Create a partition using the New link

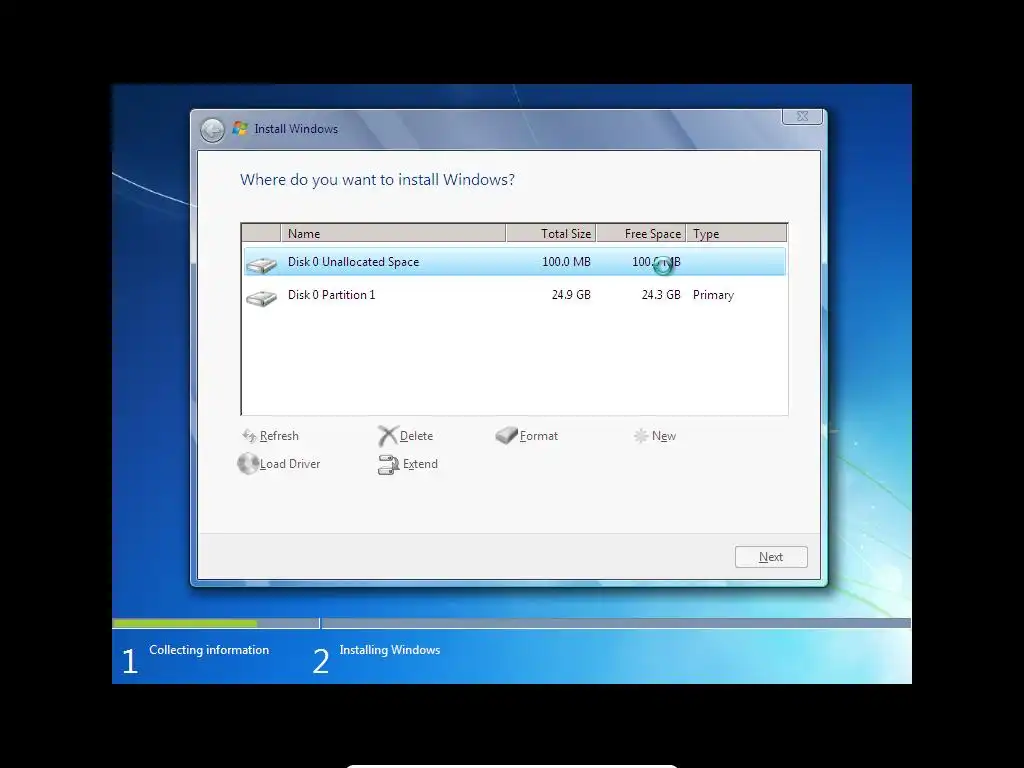coord(664,436)
